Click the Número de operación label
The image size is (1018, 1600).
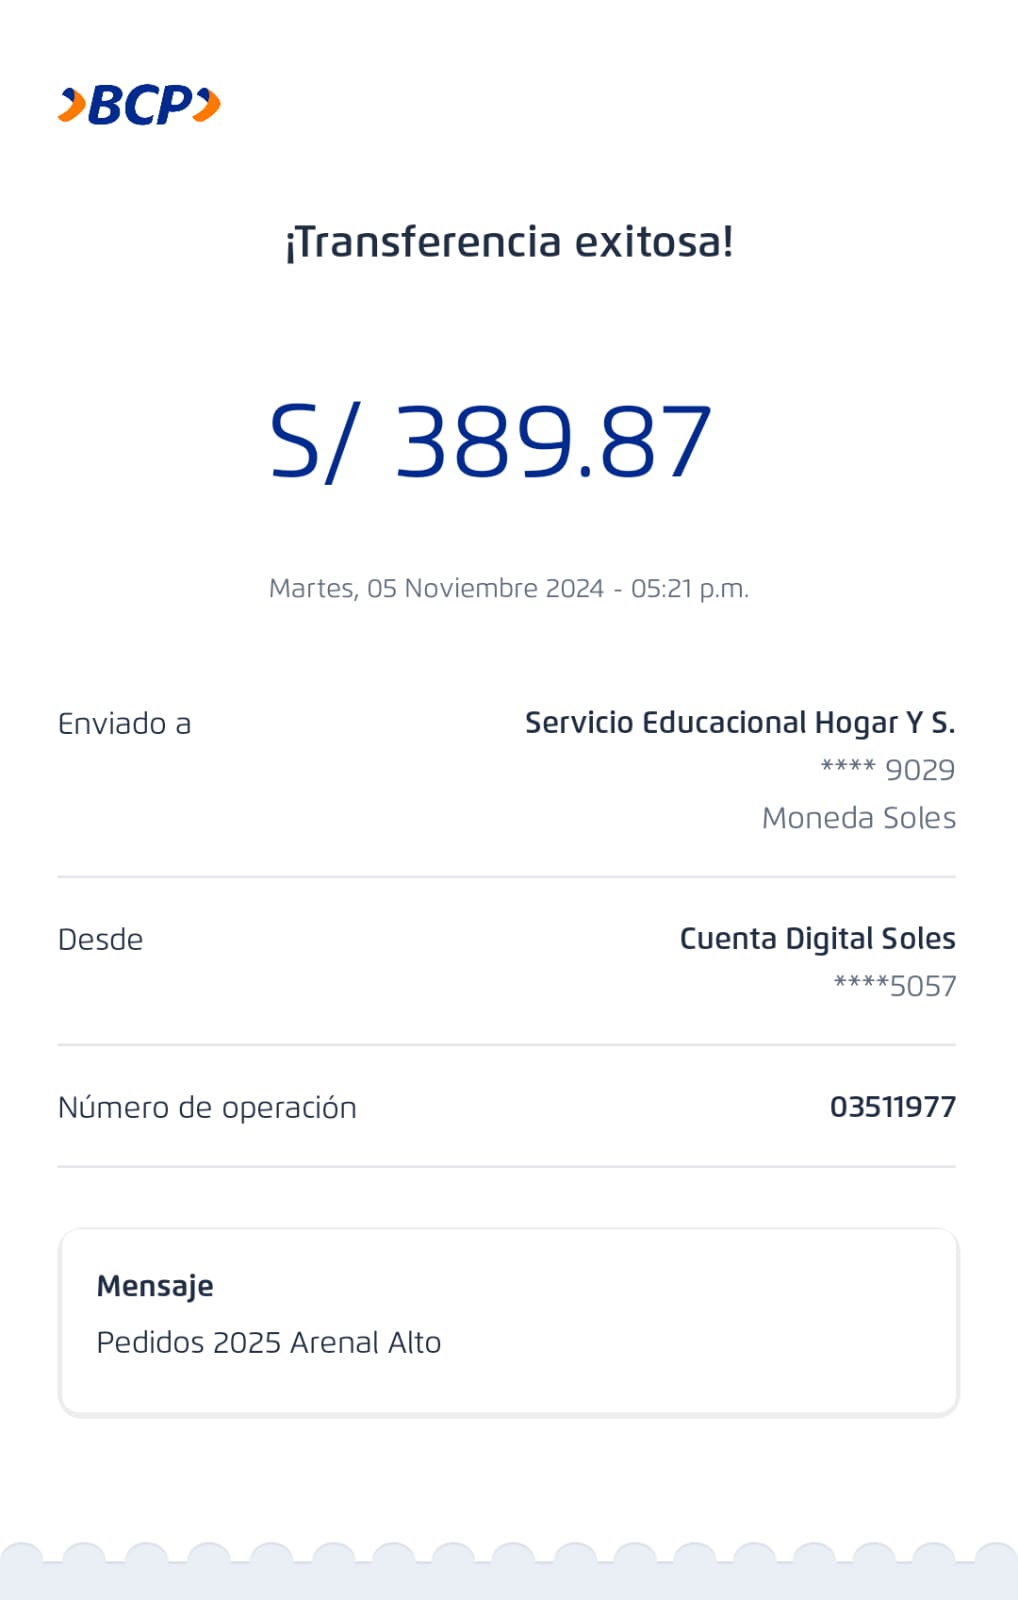(x=207, y=1108)
